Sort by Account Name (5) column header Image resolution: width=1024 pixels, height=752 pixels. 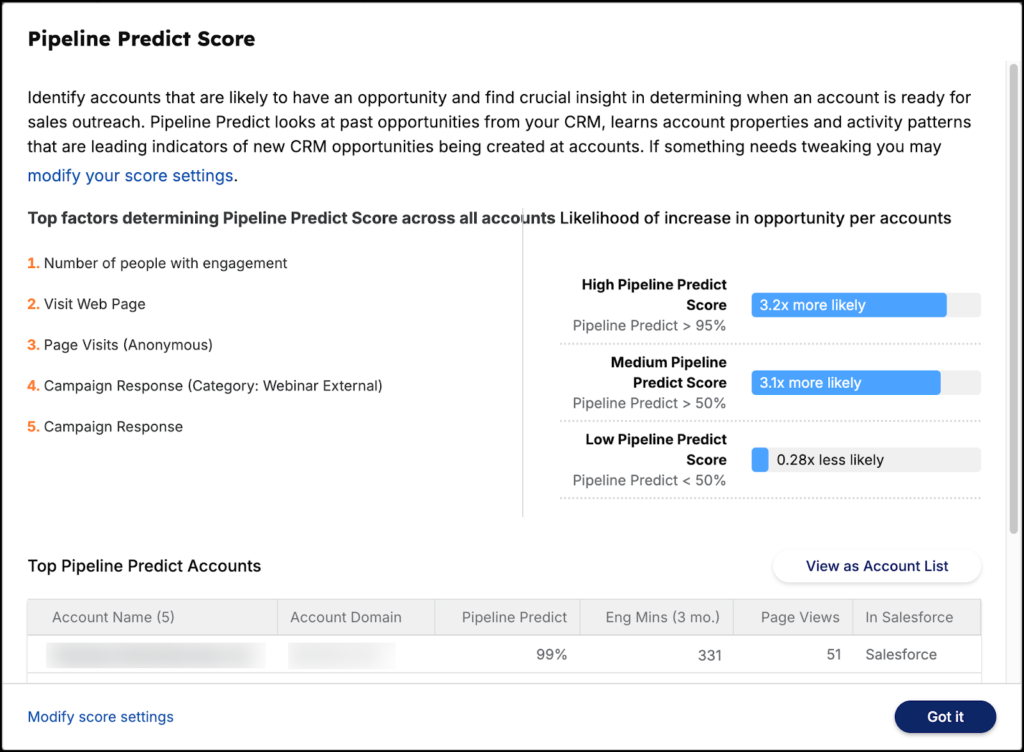[x=113, y=617]
